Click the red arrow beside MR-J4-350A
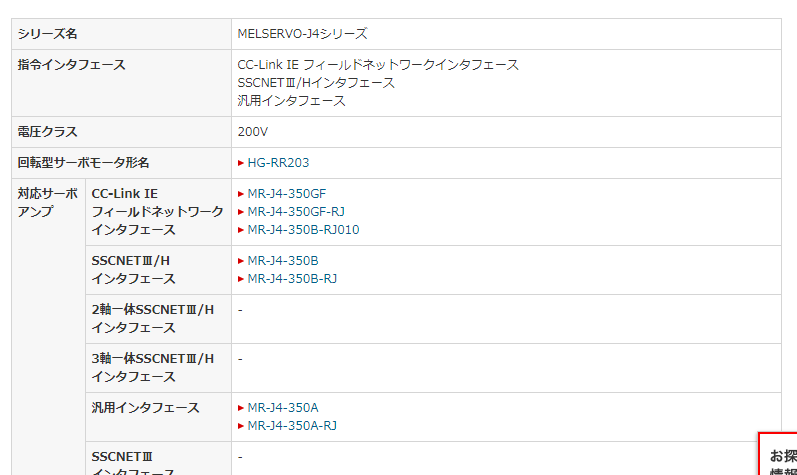Image resolution: width=797 pixels, height=475 pixels. coord(241,408)
